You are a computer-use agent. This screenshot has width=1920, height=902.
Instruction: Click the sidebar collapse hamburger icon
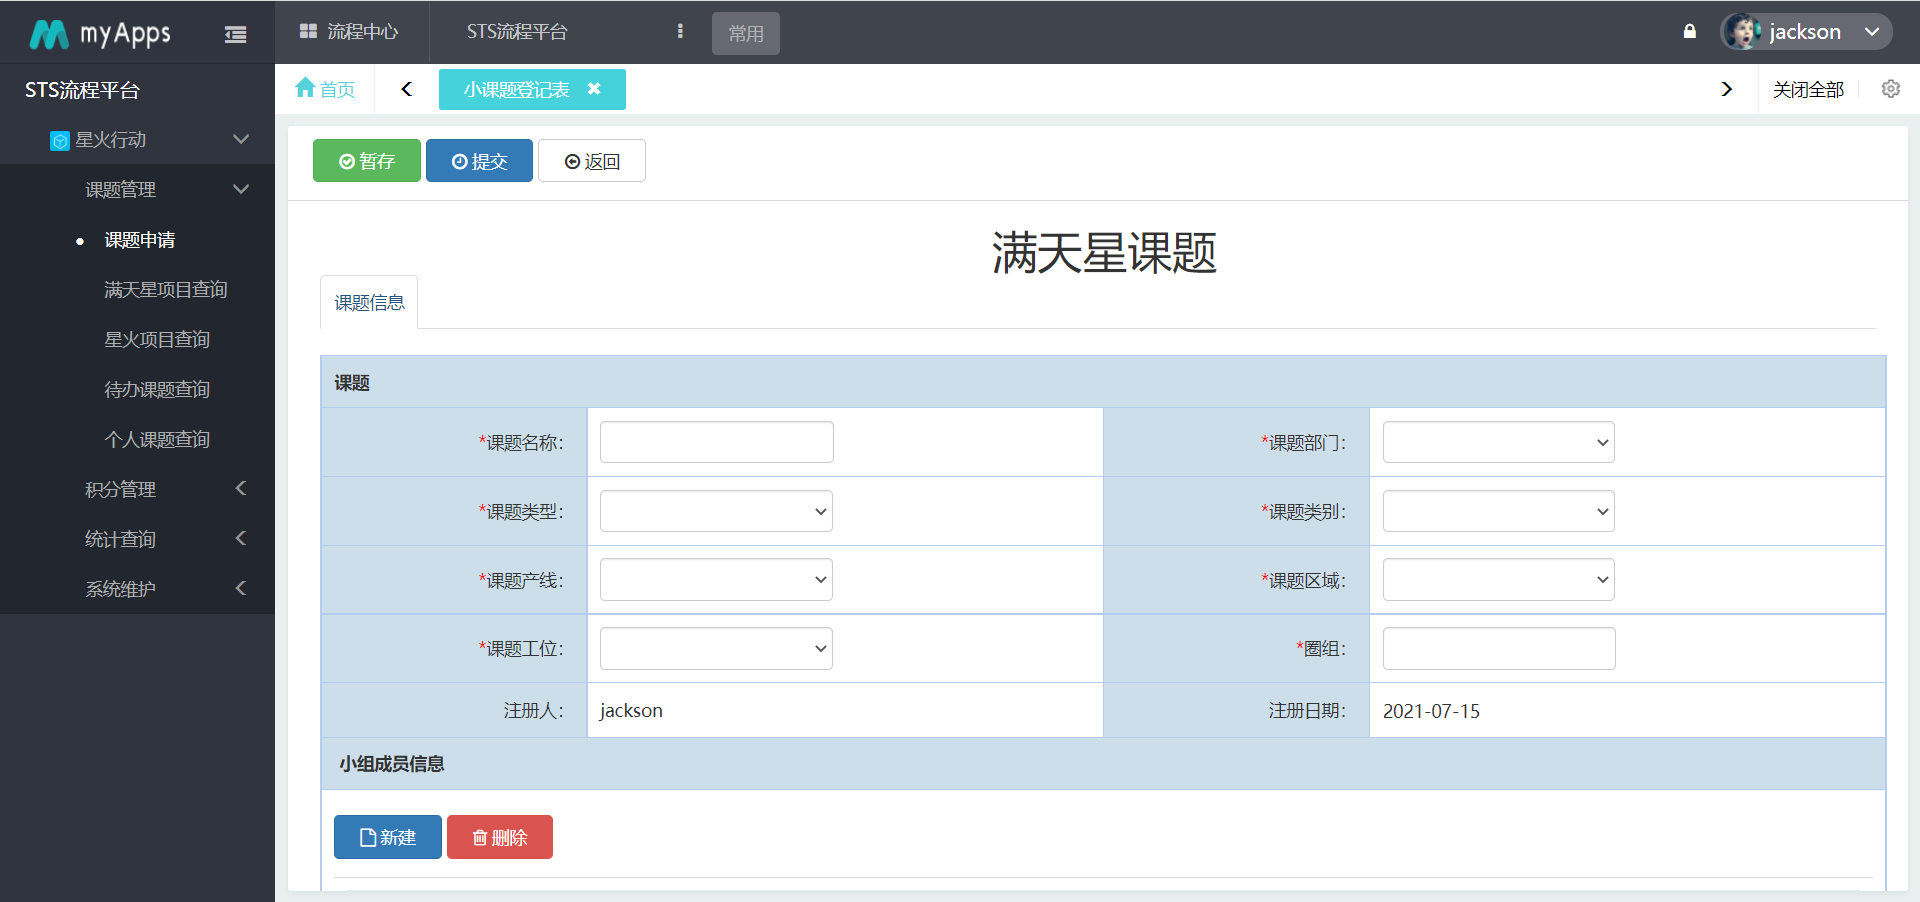point(235,35)
